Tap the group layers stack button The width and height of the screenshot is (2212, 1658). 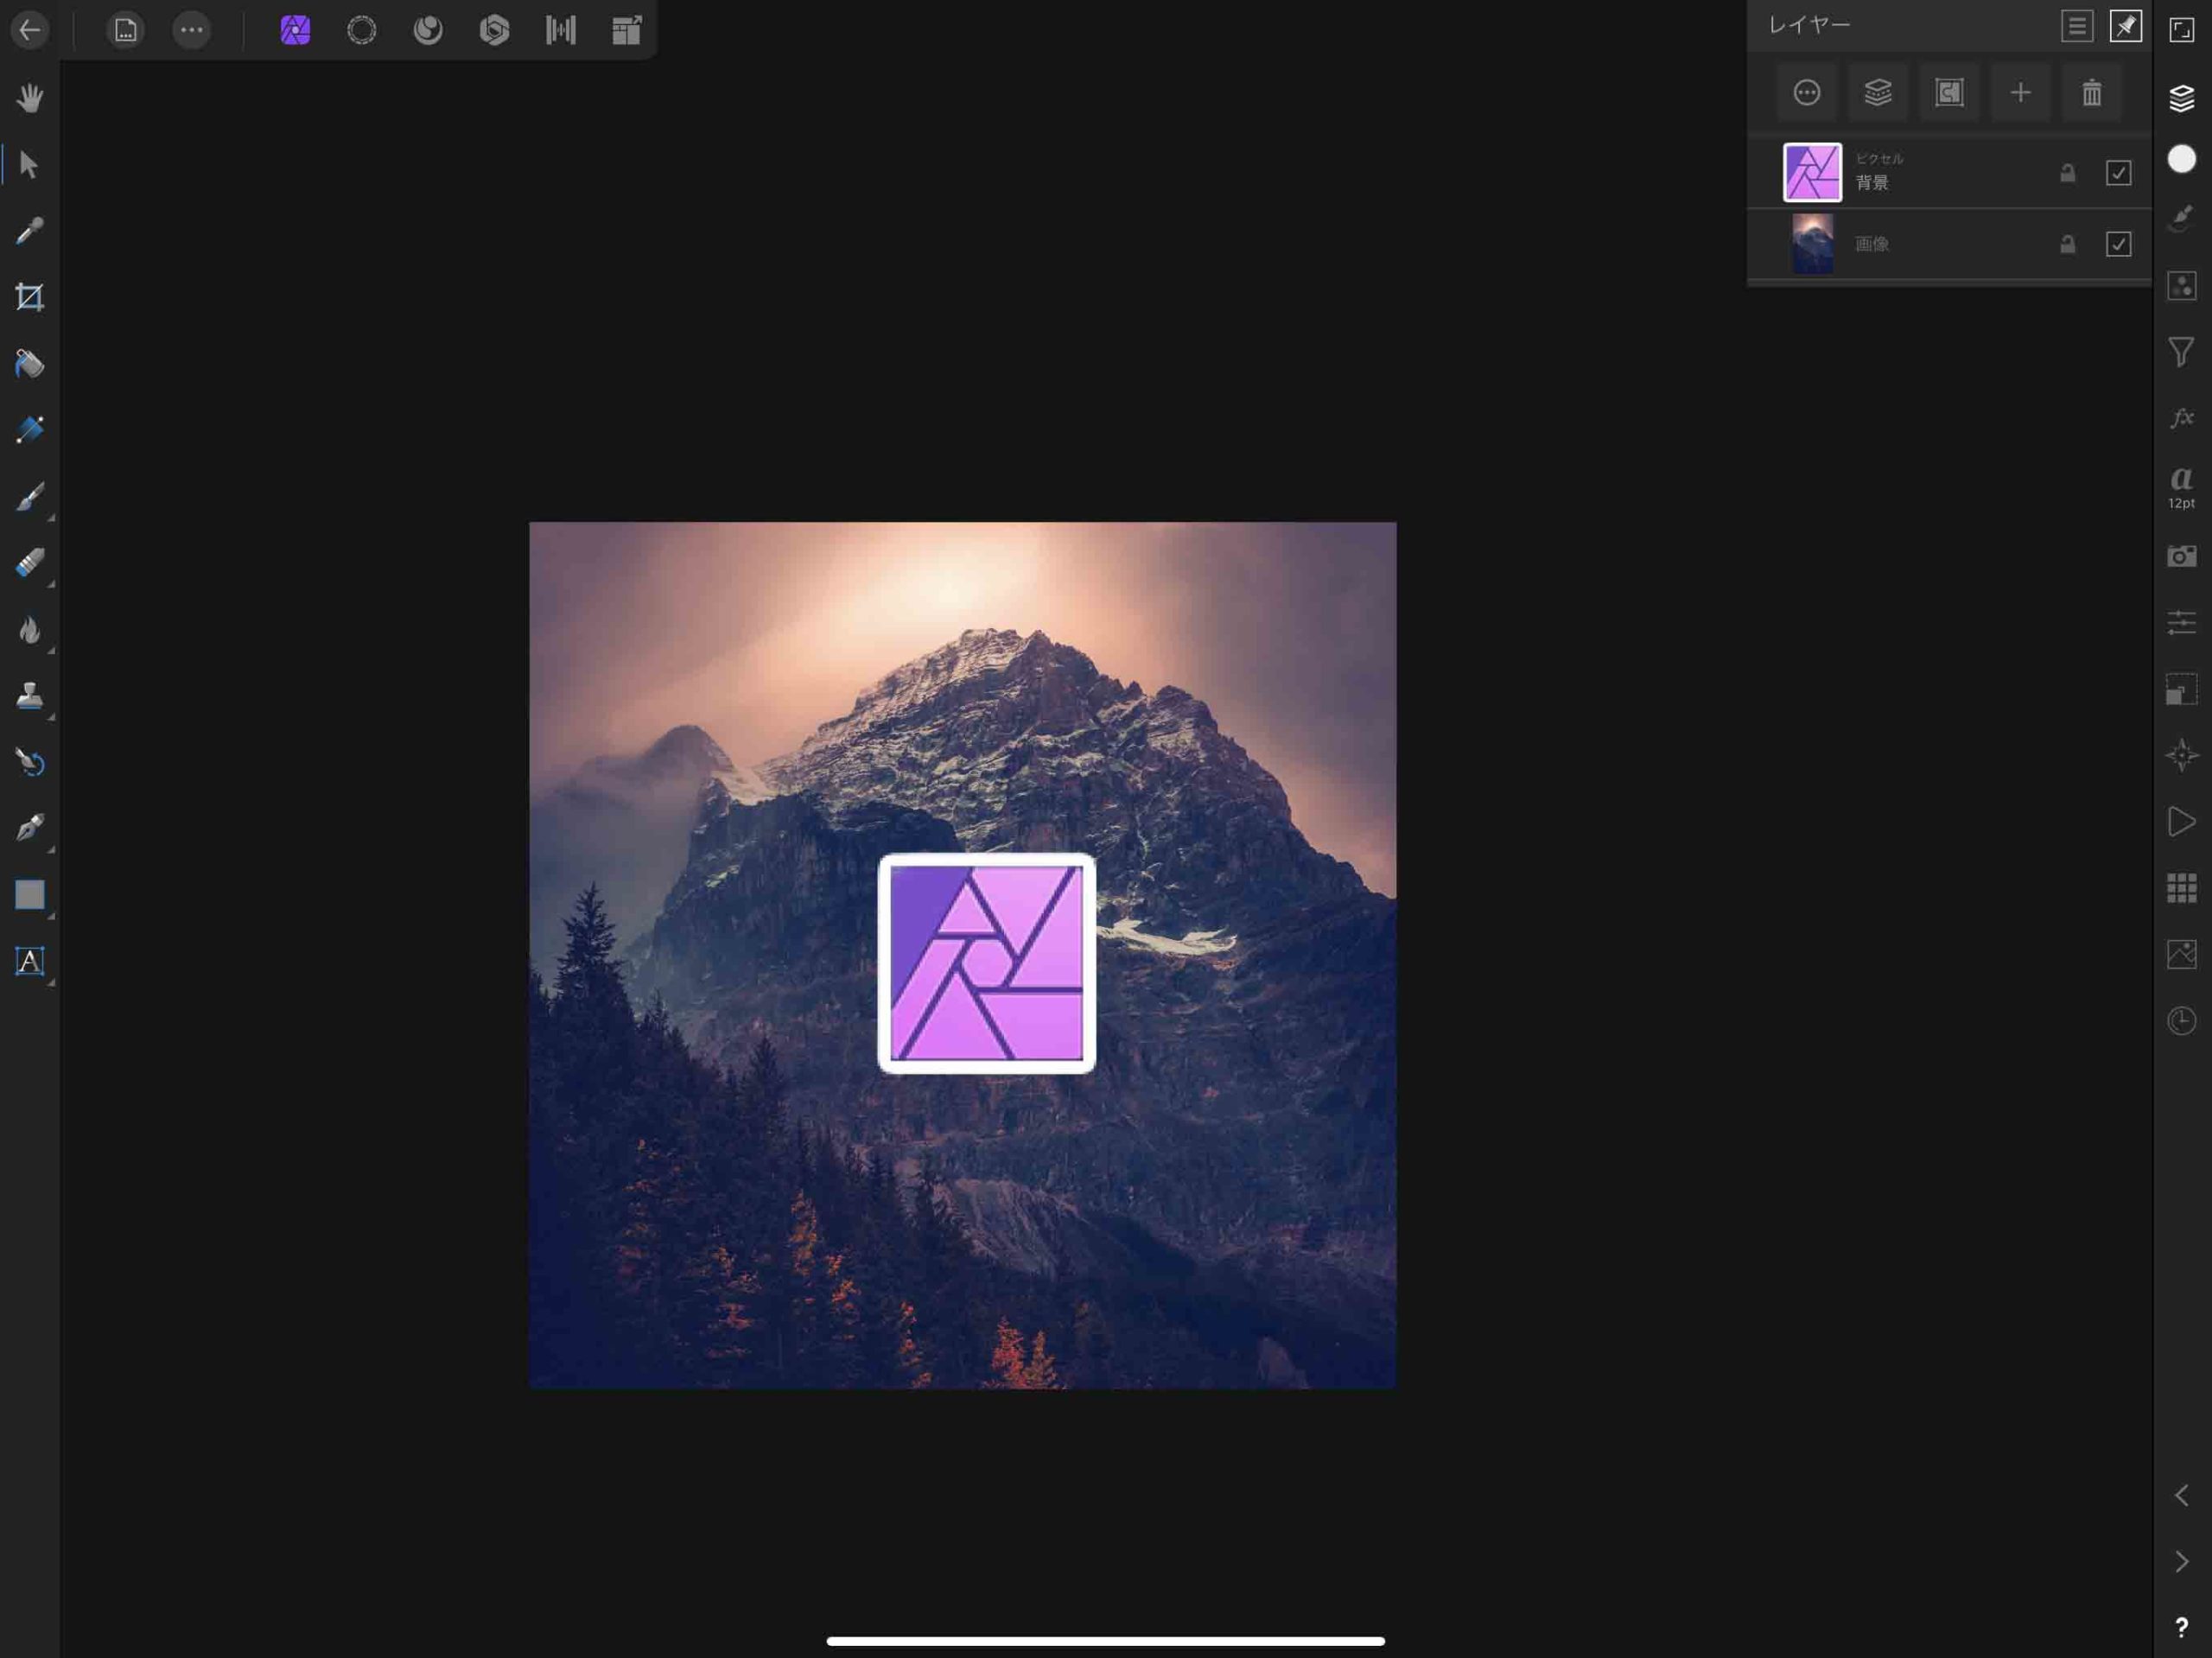coord(1878,93)
